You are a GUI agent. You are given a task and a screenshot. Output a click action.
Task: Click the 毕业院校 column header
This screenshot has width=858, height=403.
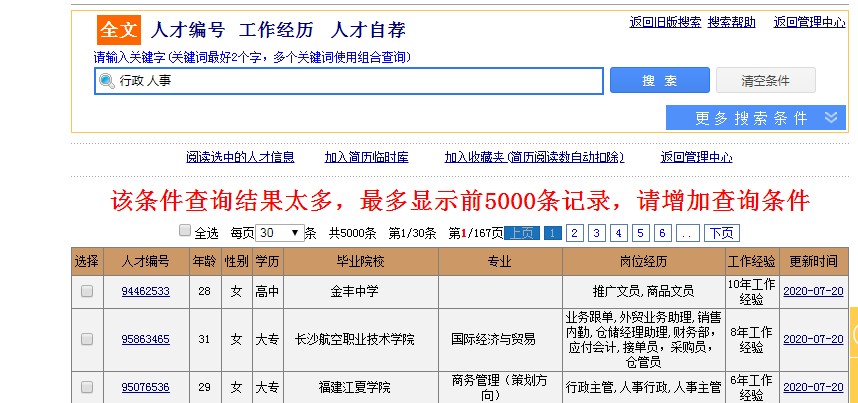361,261
